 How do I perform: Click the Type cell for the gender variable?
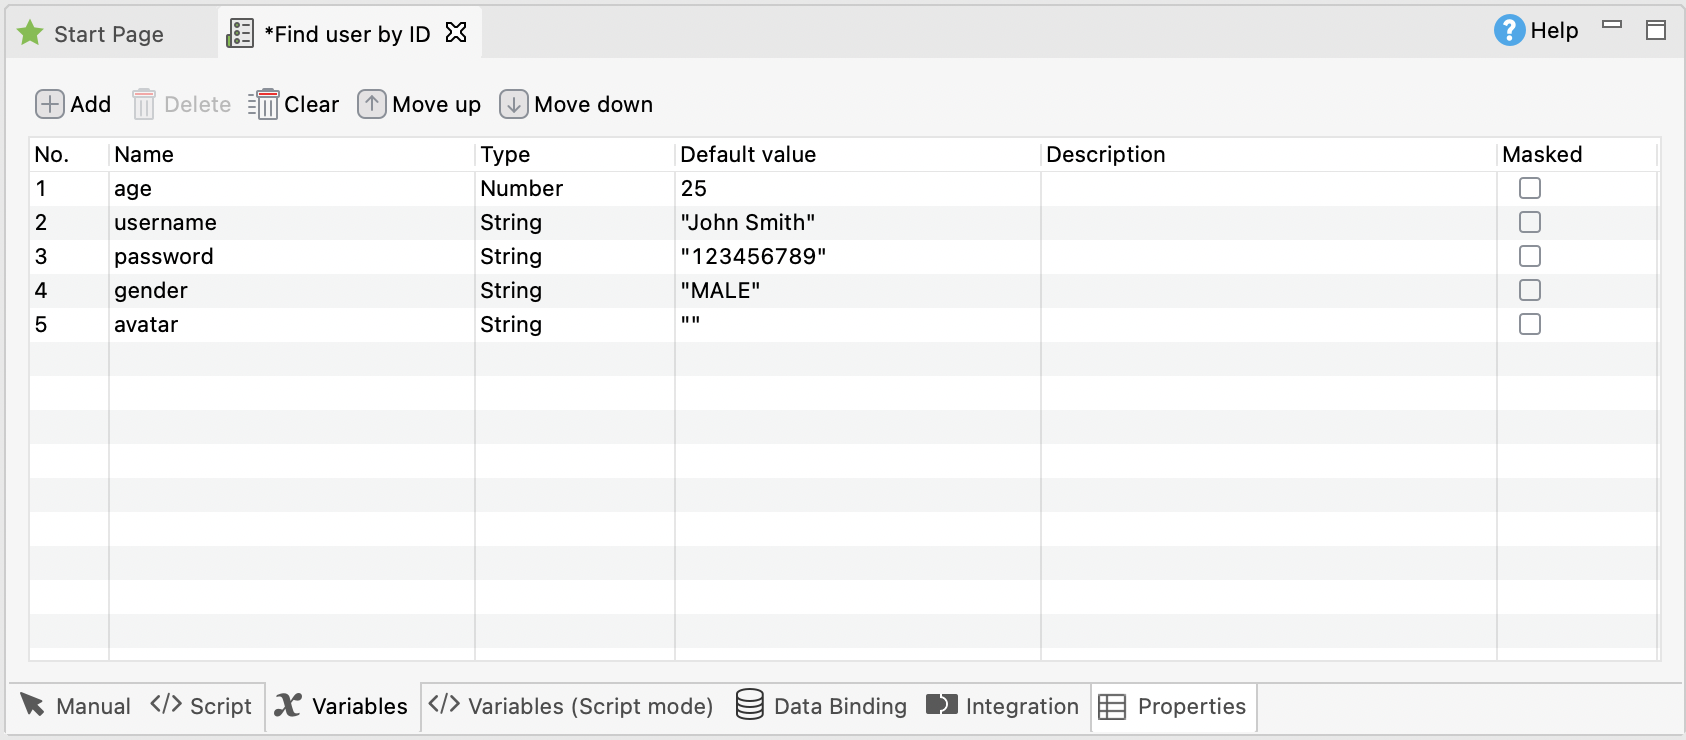coord(573,290)
